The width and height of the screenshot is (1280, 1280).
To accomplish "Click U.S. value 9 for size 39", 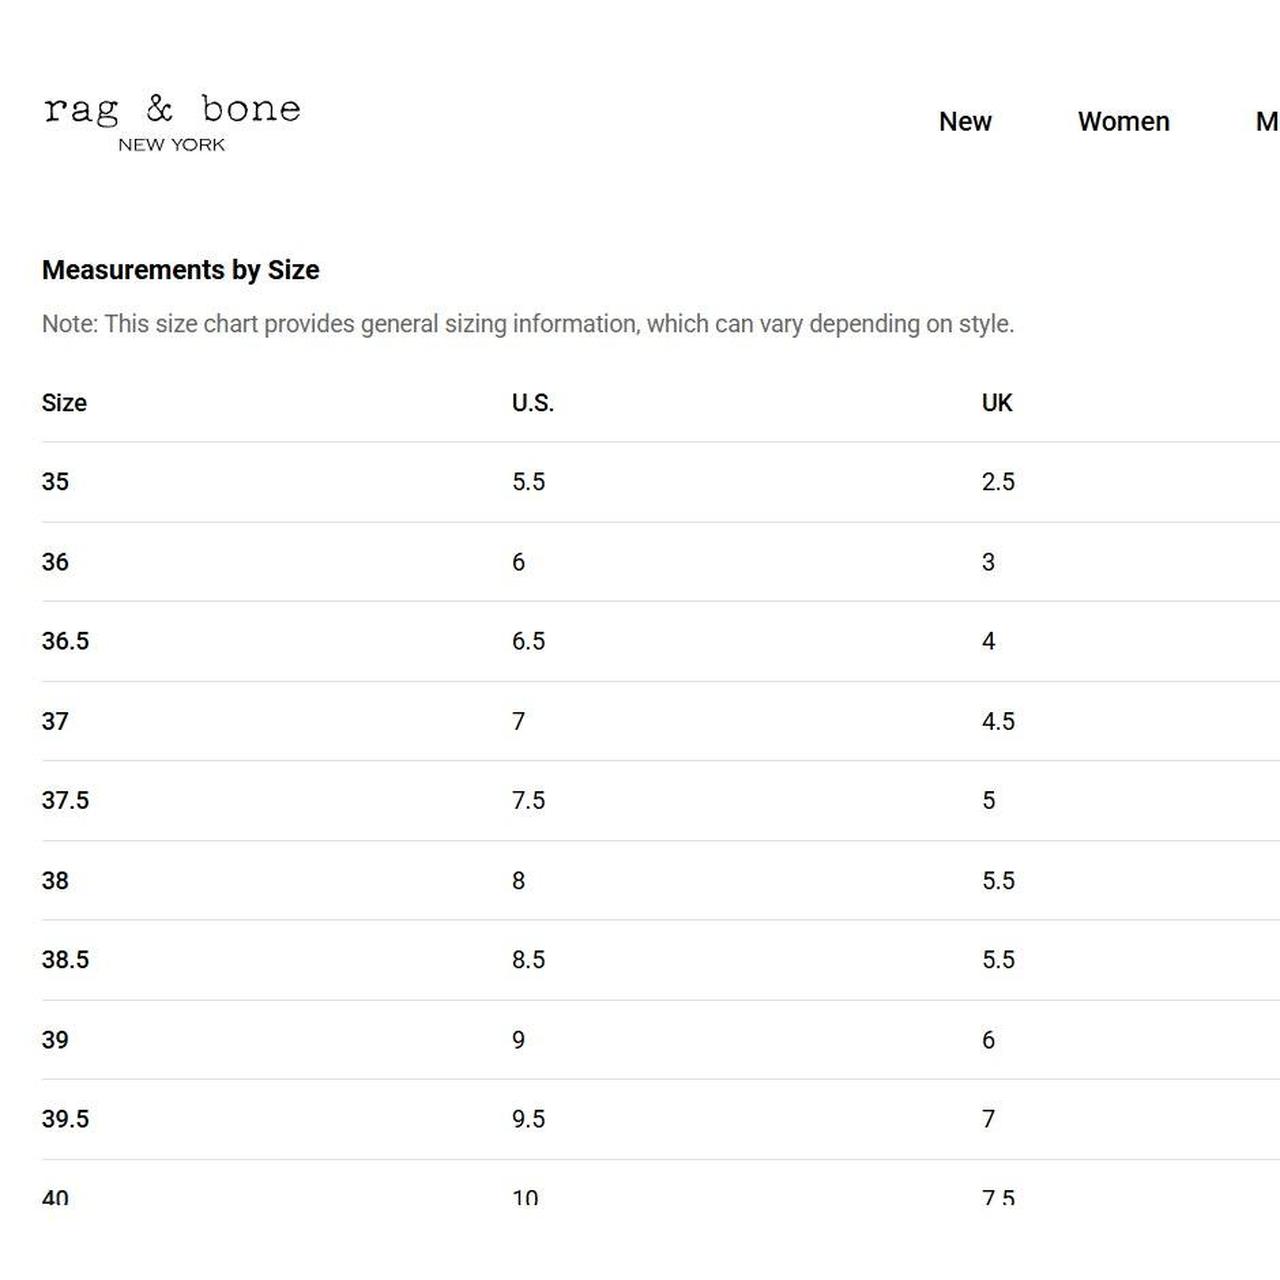I will click(519, 1040).
